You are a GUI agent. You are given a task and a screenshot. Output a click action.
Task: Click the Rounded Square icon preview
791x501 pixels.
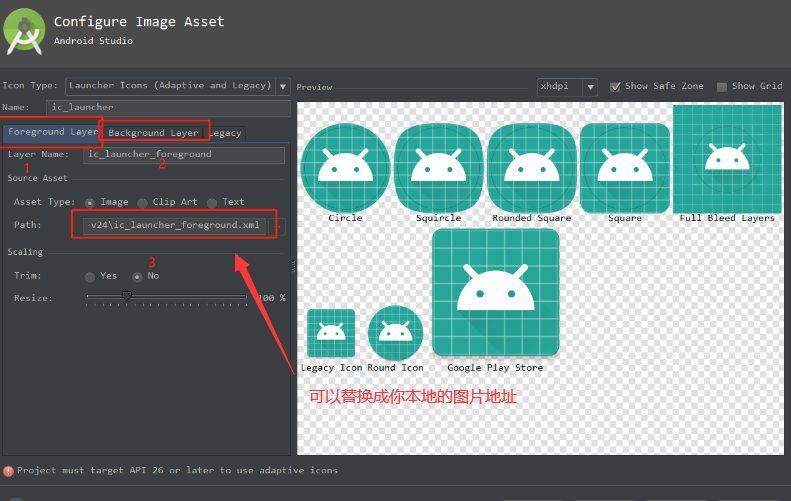click(532, 168)
